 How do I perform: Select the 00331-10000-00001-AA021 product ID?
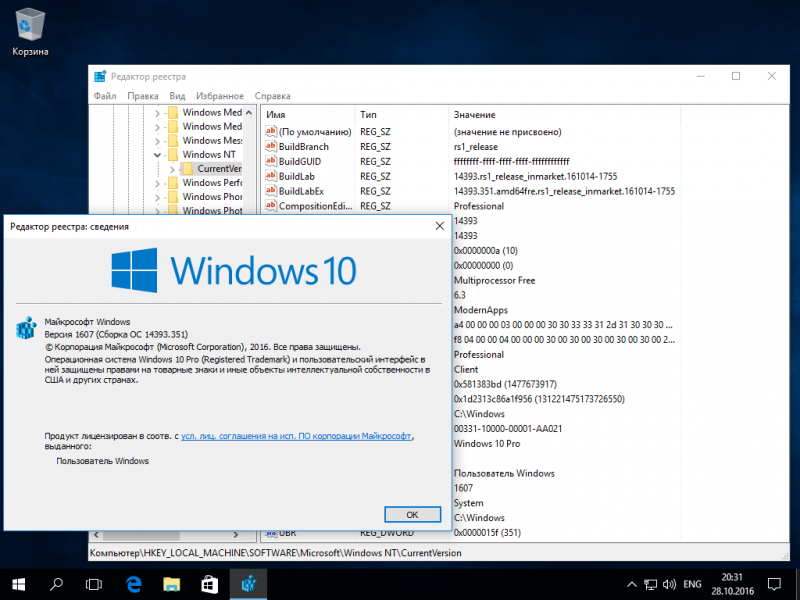point(508,429)
